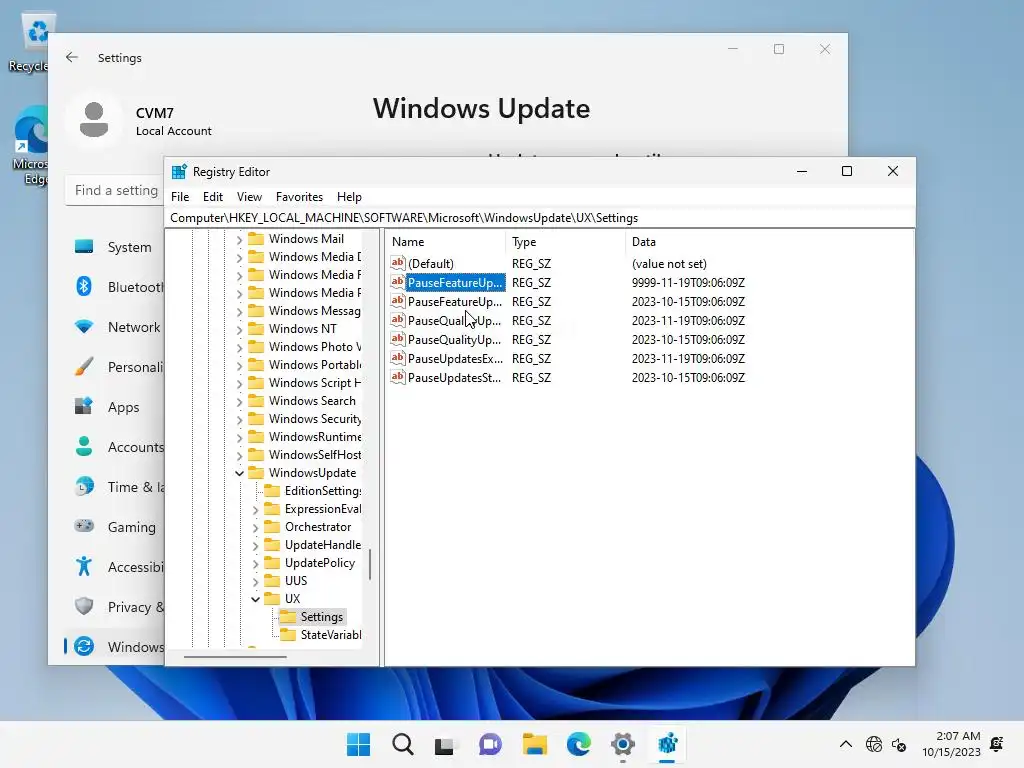Open the Windows Start menu
The height and width of the screenshot is (768, 1024).
pos(358,744)
